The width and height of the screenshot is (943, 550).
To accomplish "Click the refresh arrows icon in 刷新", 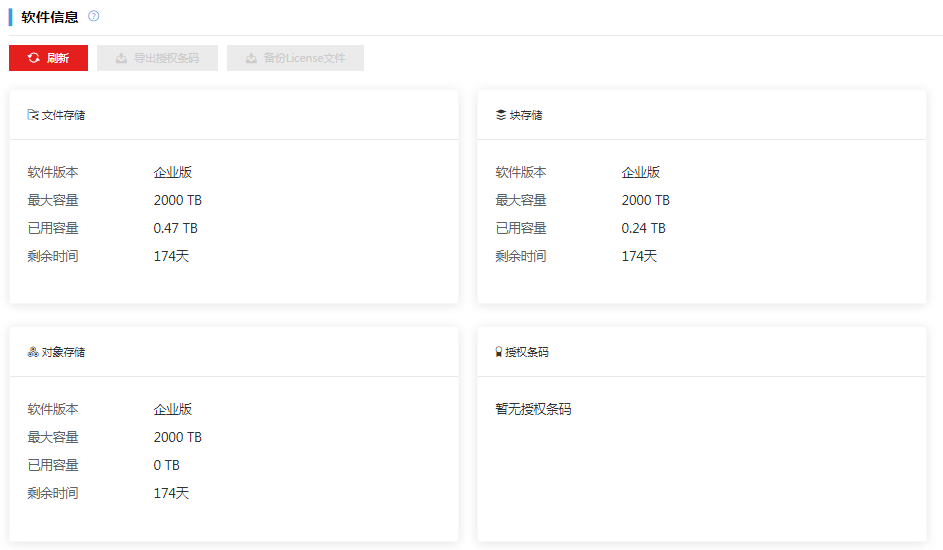I will pos(33,58).
